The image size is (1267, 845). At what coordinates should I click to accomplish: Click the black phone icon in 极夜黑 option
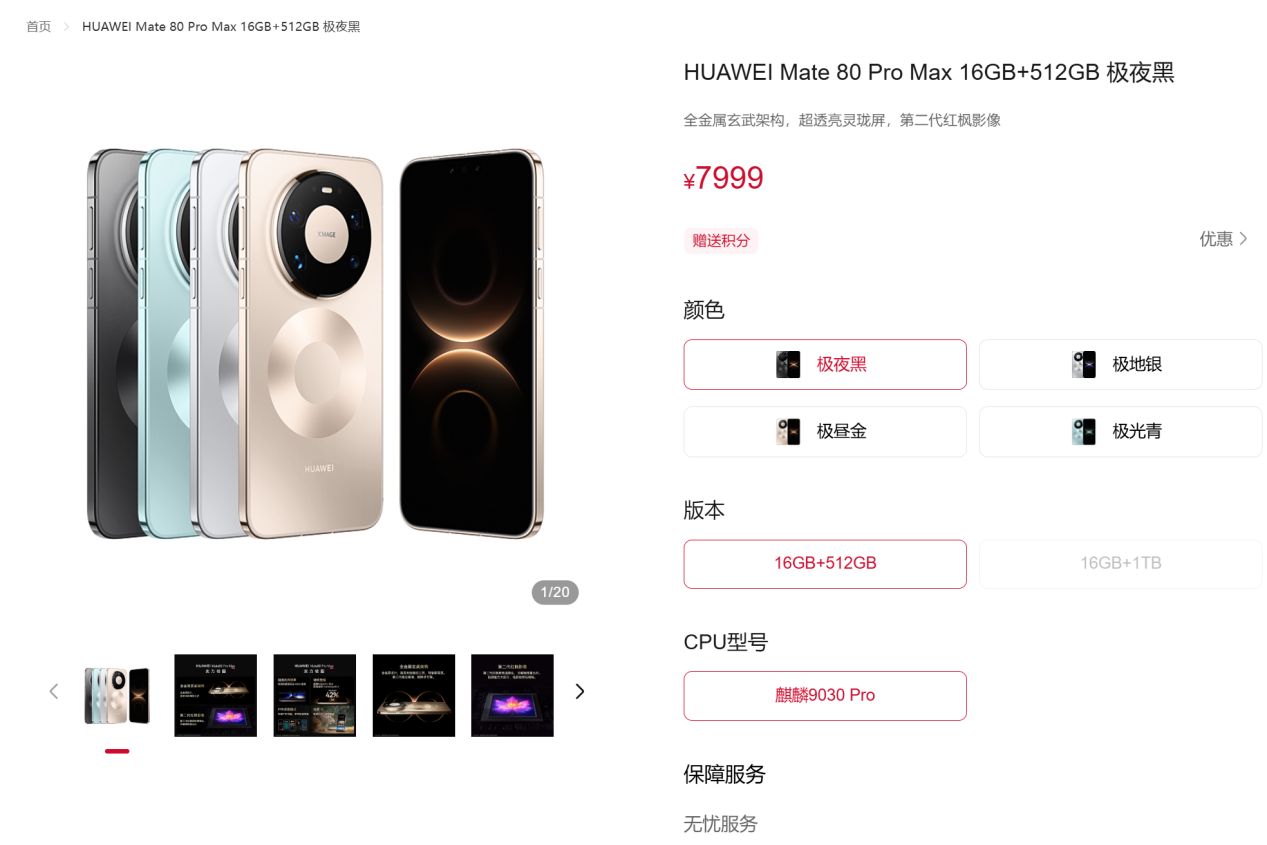tap(788, 364)
